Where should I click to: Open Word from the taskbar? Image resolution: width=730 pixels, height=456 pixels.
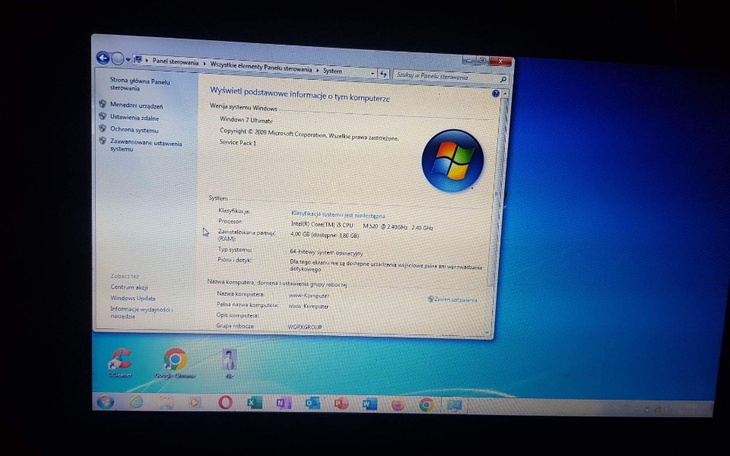coord(369,404)
